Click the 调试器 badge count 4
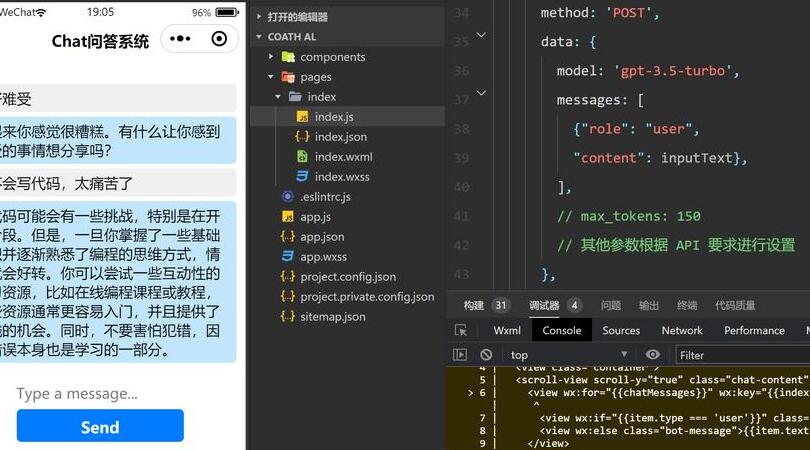 pyautogui.click(x=574, y=305)
